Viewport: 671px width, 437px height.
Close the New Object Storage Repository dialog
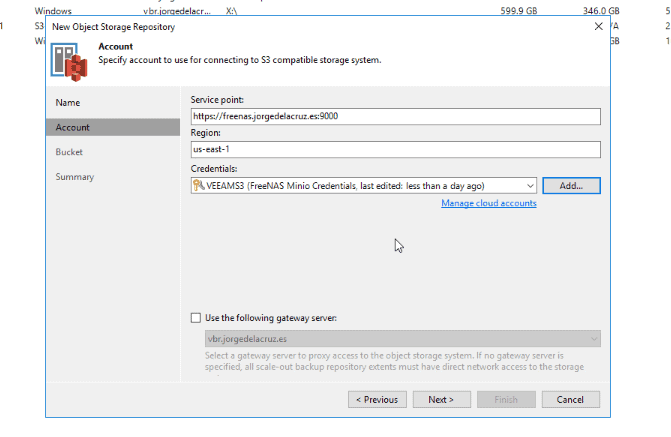coord(598,27)
